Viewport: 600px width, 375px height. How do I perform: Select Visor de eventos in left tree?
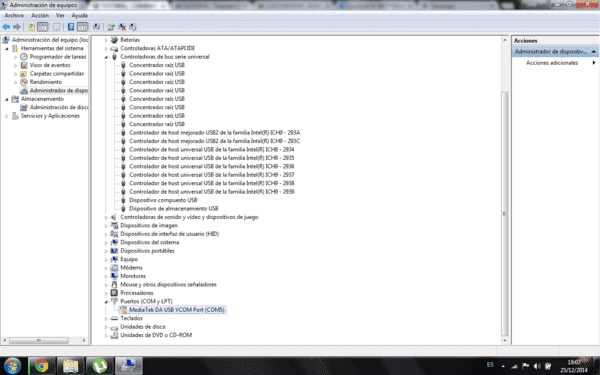click(50, 65)
